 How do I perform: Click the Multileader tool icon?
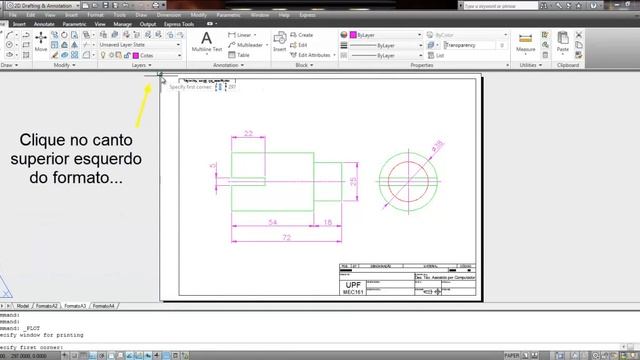click(x=232, y=45)
